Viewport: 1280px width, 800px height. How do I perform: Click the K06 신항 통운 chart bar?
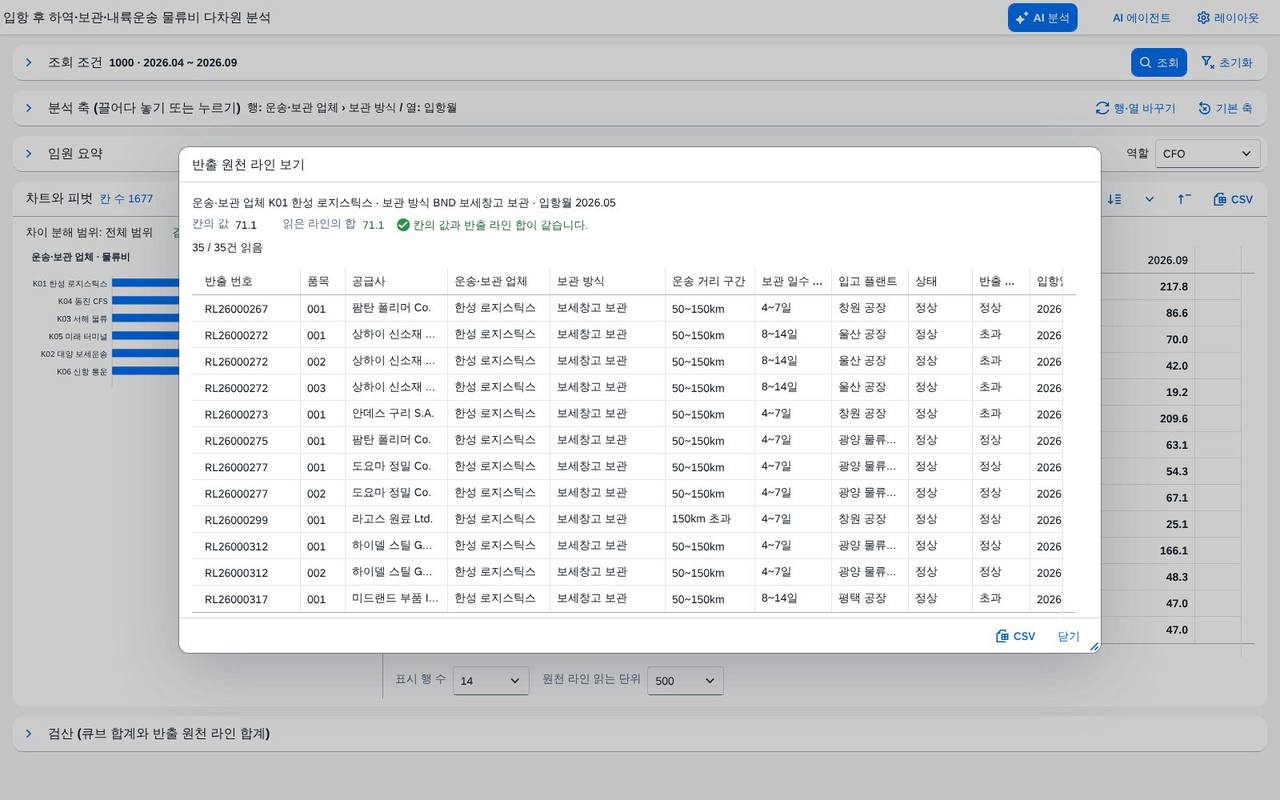[145, 371]
